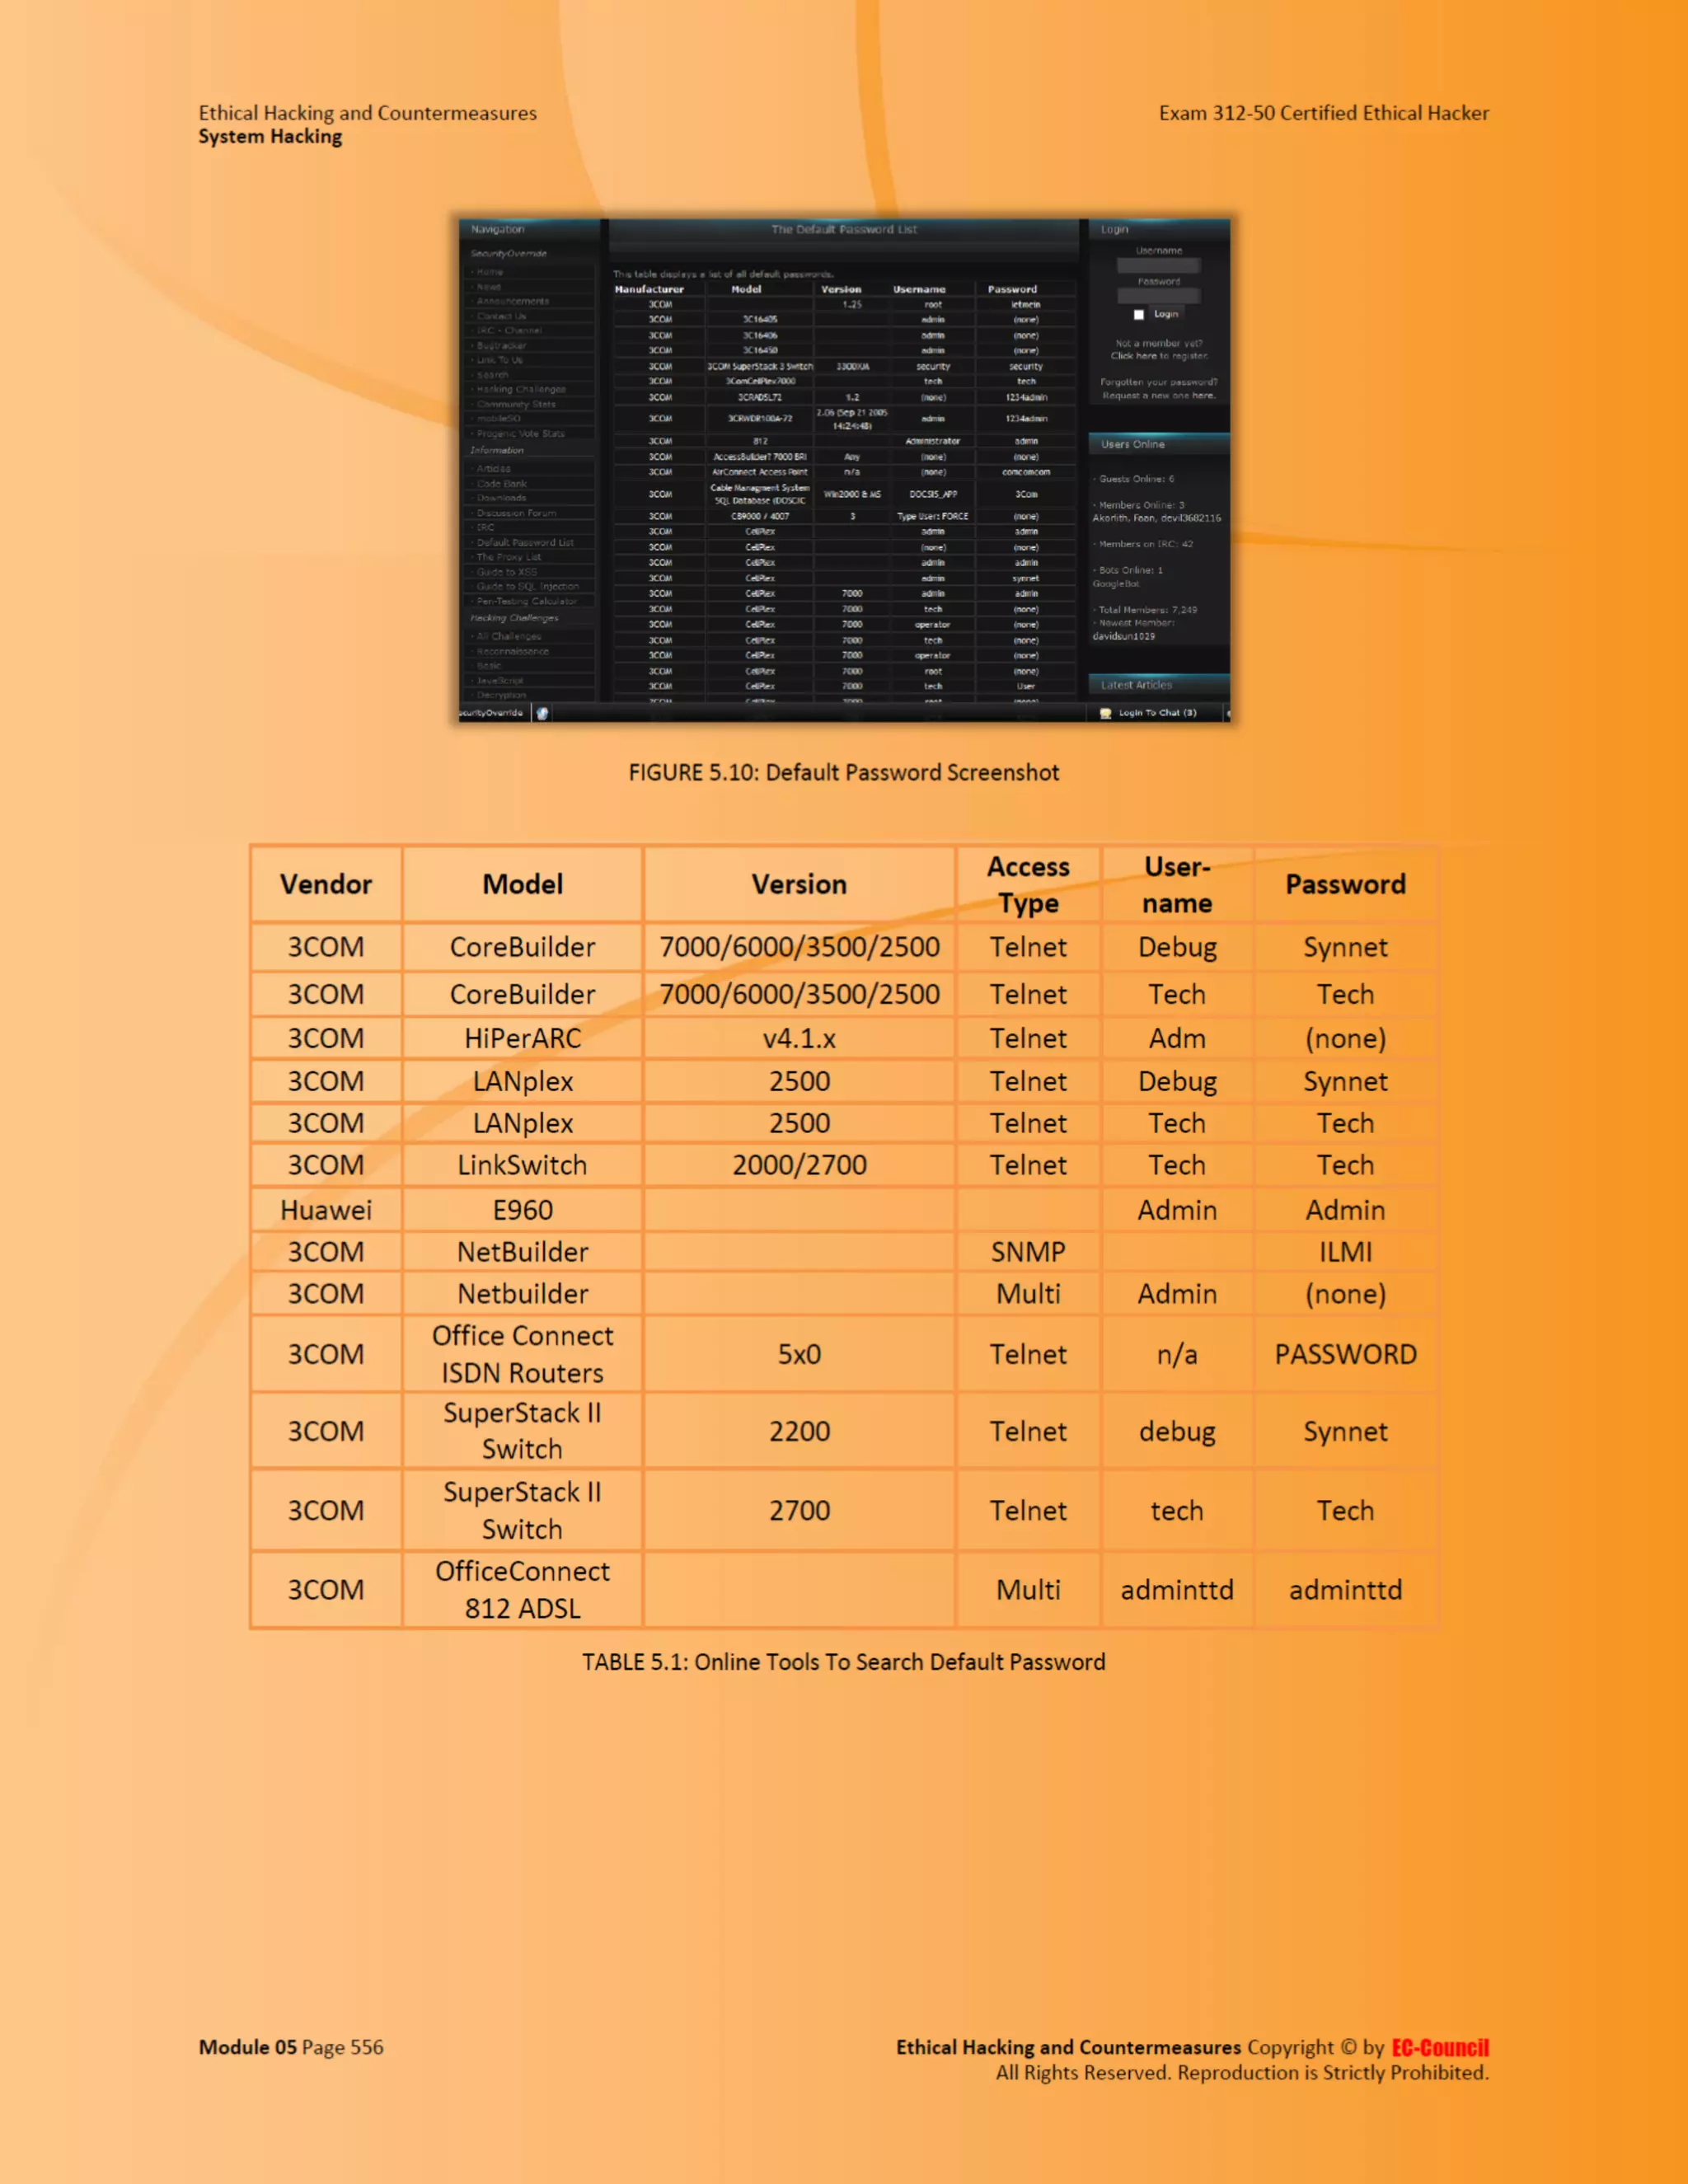Image resolution: width=1688 pixels, height=2184 pixels.
Task: Click into the Username input field
Action: 1158,266
